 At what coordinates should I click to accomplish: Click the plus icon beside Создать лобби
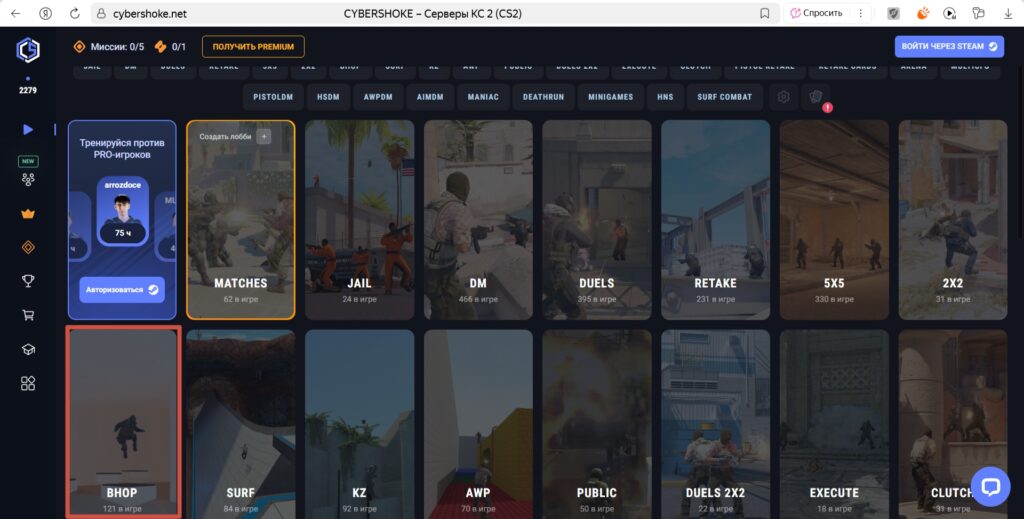pos(264,136)
